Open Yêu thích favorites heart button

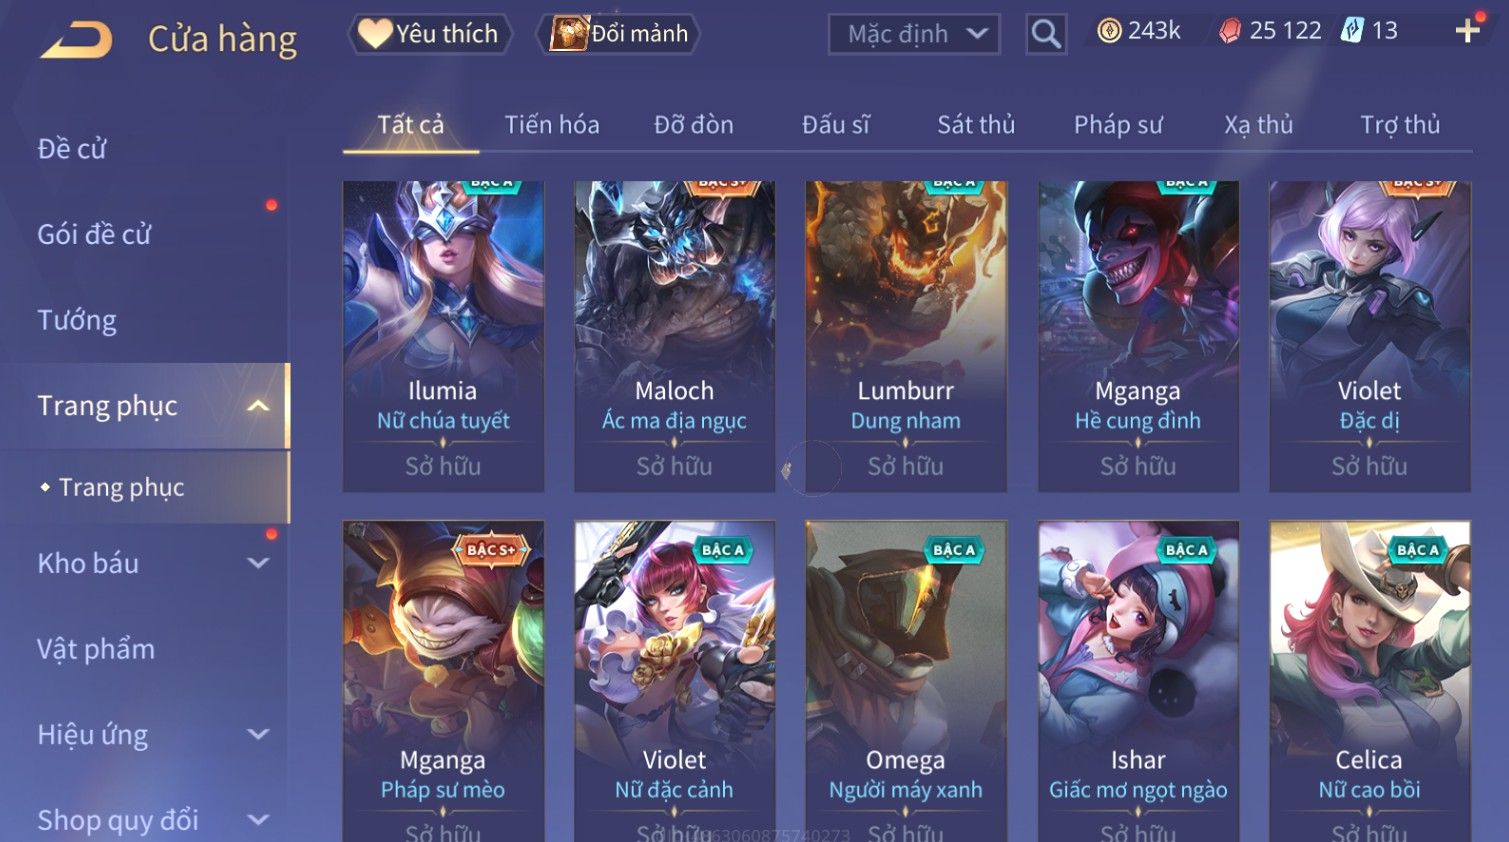430,34
